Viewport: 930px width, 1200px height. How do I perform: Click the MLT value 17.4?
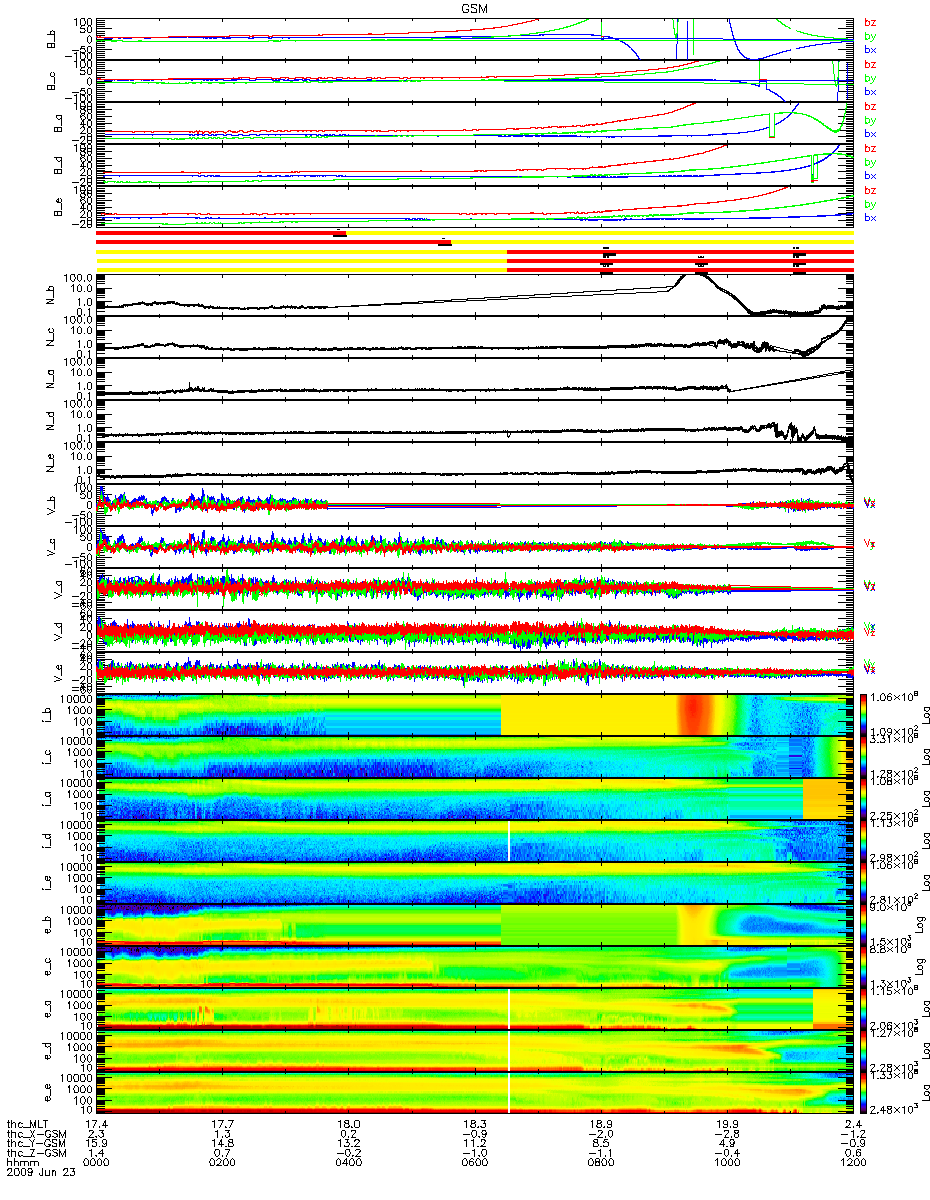point(96,1123)
